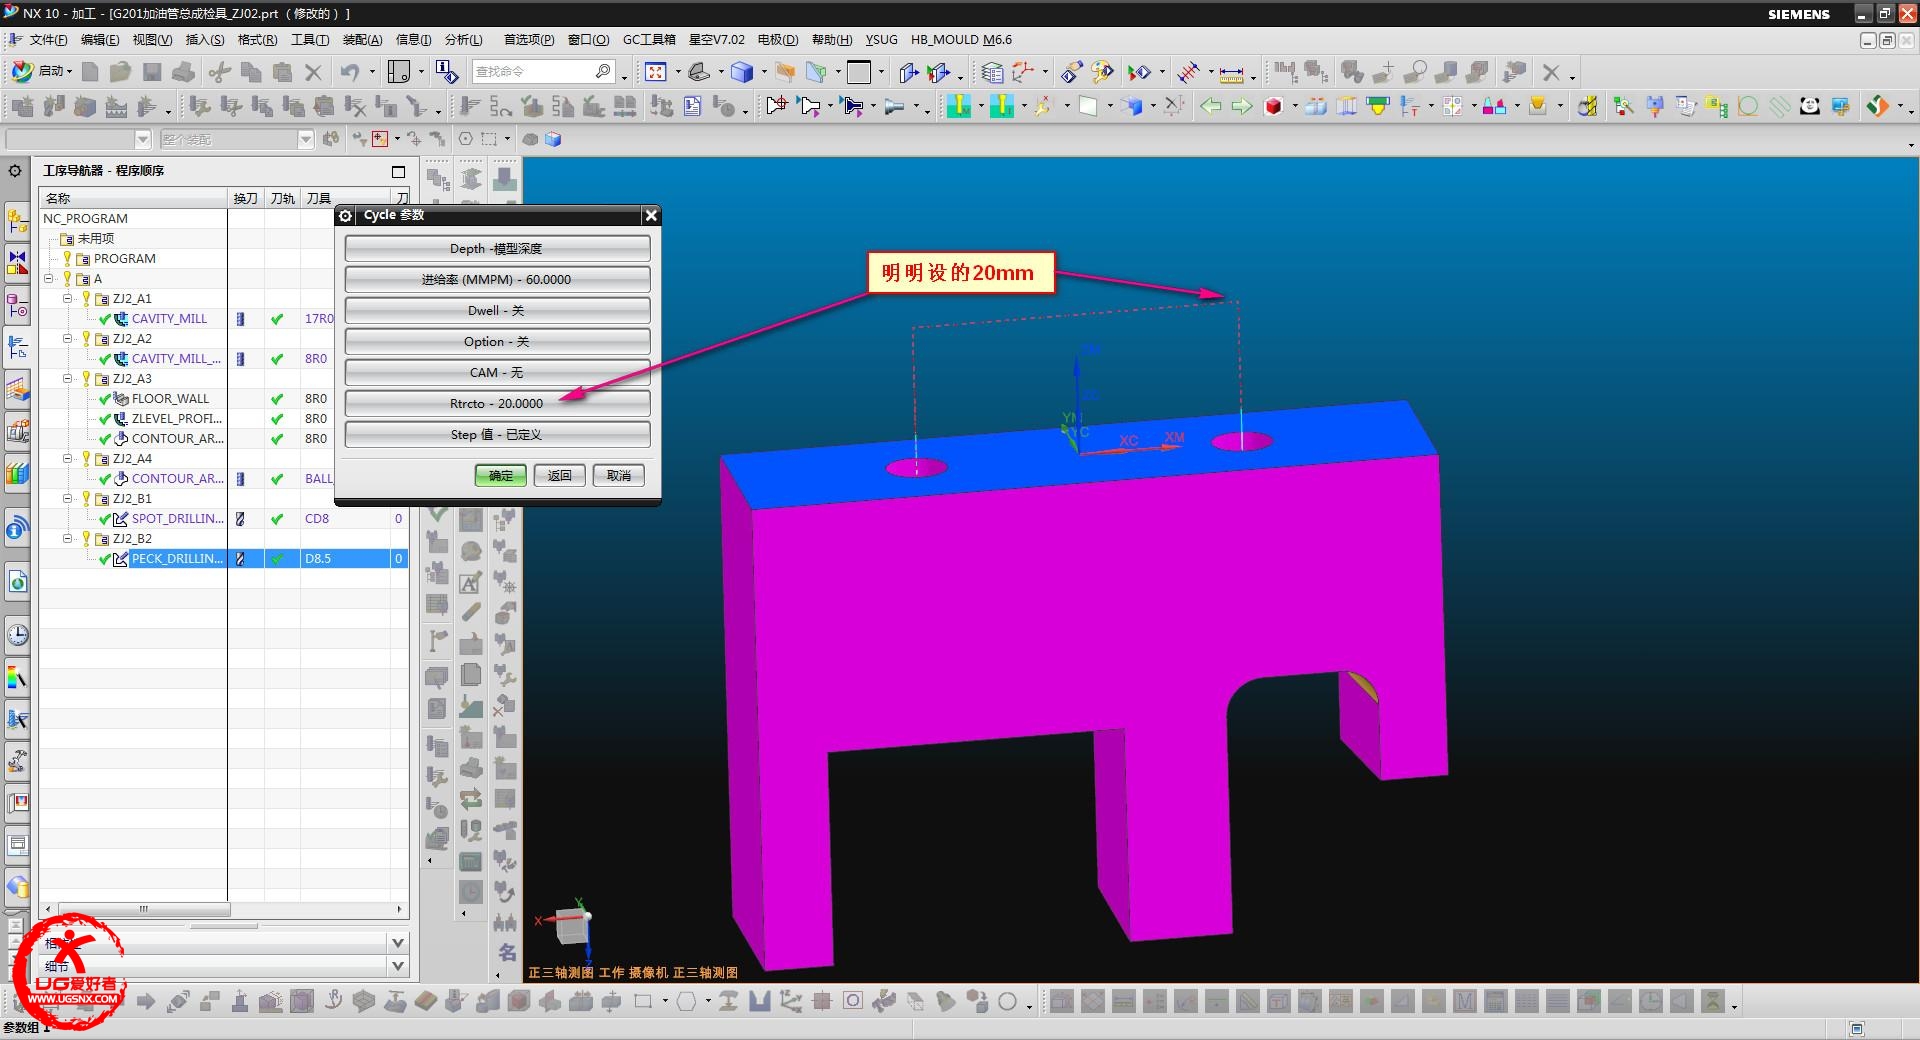Click the Cycle dialog gear icon

coord(346,215)
